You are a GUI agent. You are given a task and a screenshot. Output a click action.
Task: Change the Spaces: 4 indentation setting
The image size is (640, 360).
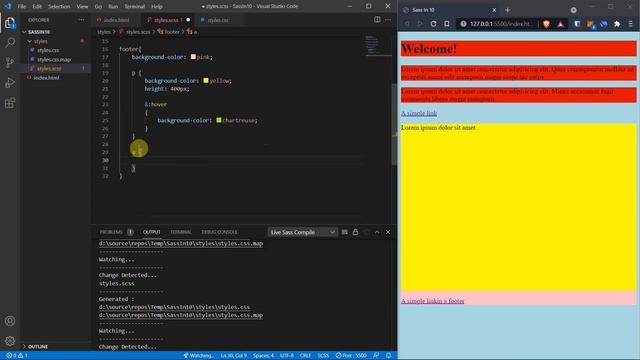[x=263, y=356]
